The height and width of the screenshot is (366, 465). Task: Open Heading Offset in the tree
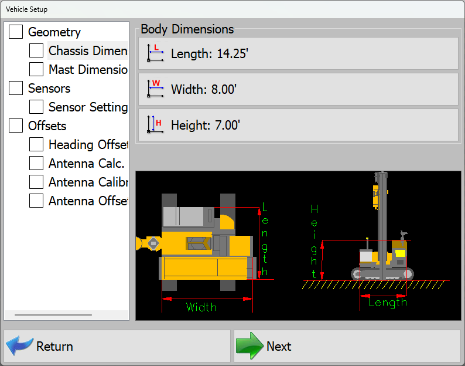click(x=88, y=144)
